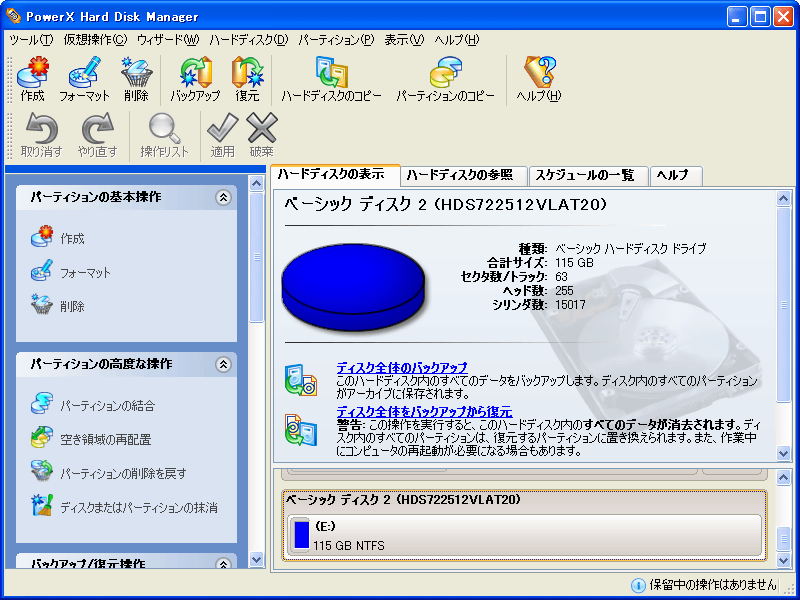This screenshot has width=800, height=600.
Task: Click the disk info pane scroll-up arrow
Action: (x=783, y=198)
